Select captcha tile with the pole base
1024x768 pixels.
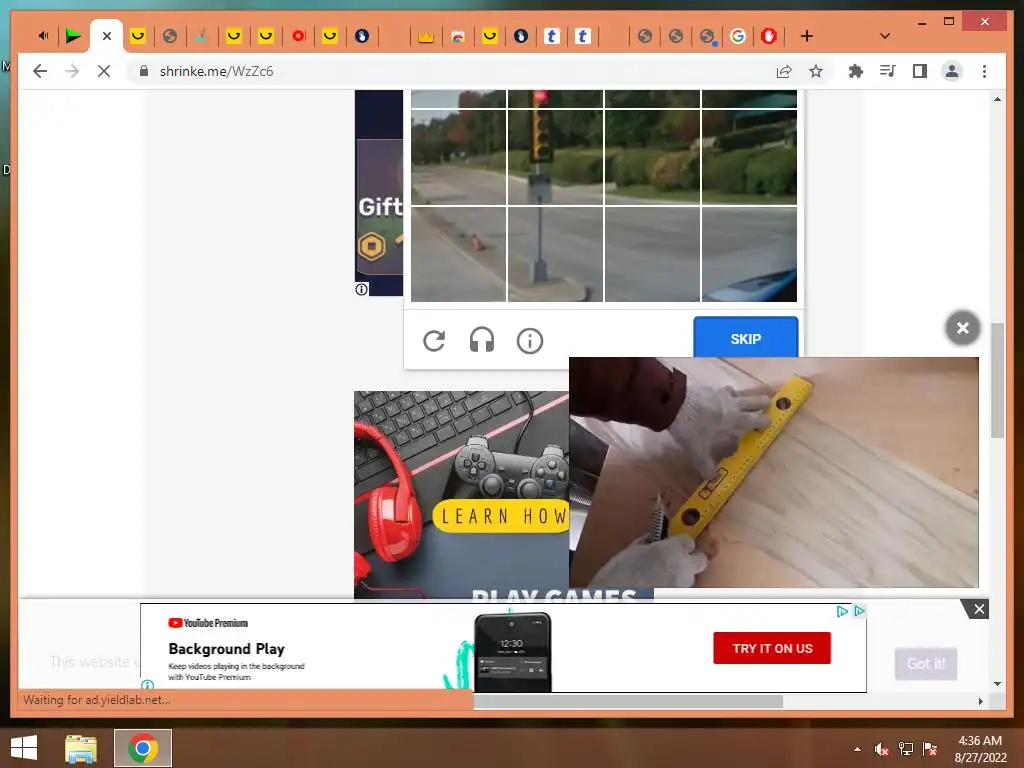coord(555,254)
